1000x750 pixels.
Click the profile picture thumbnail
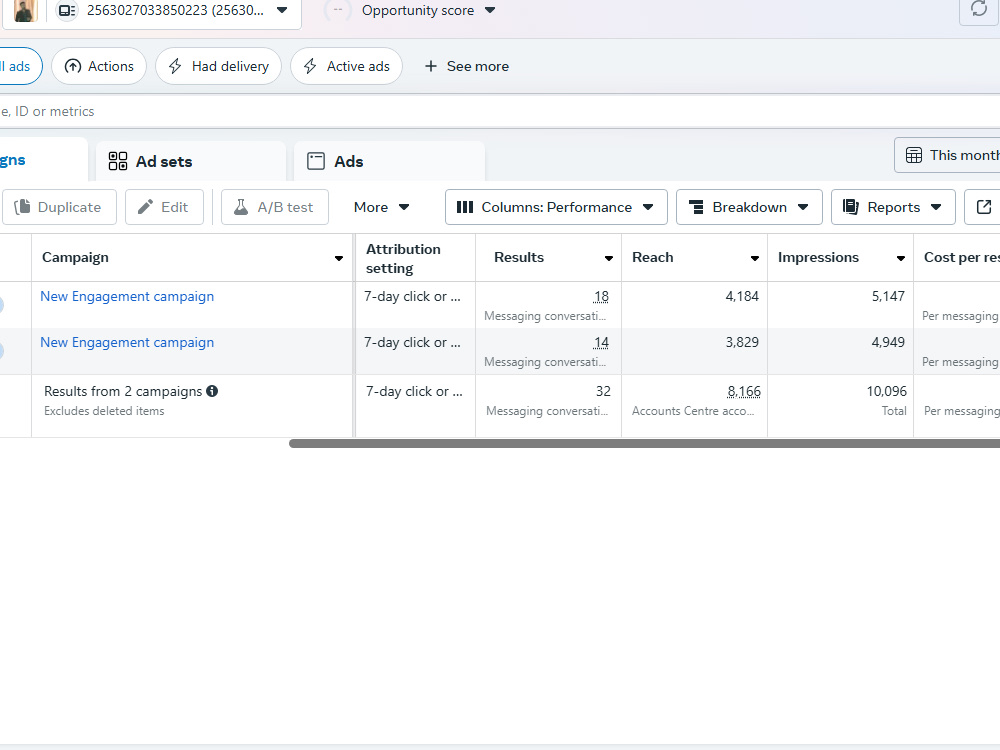(x=26, y=10)
